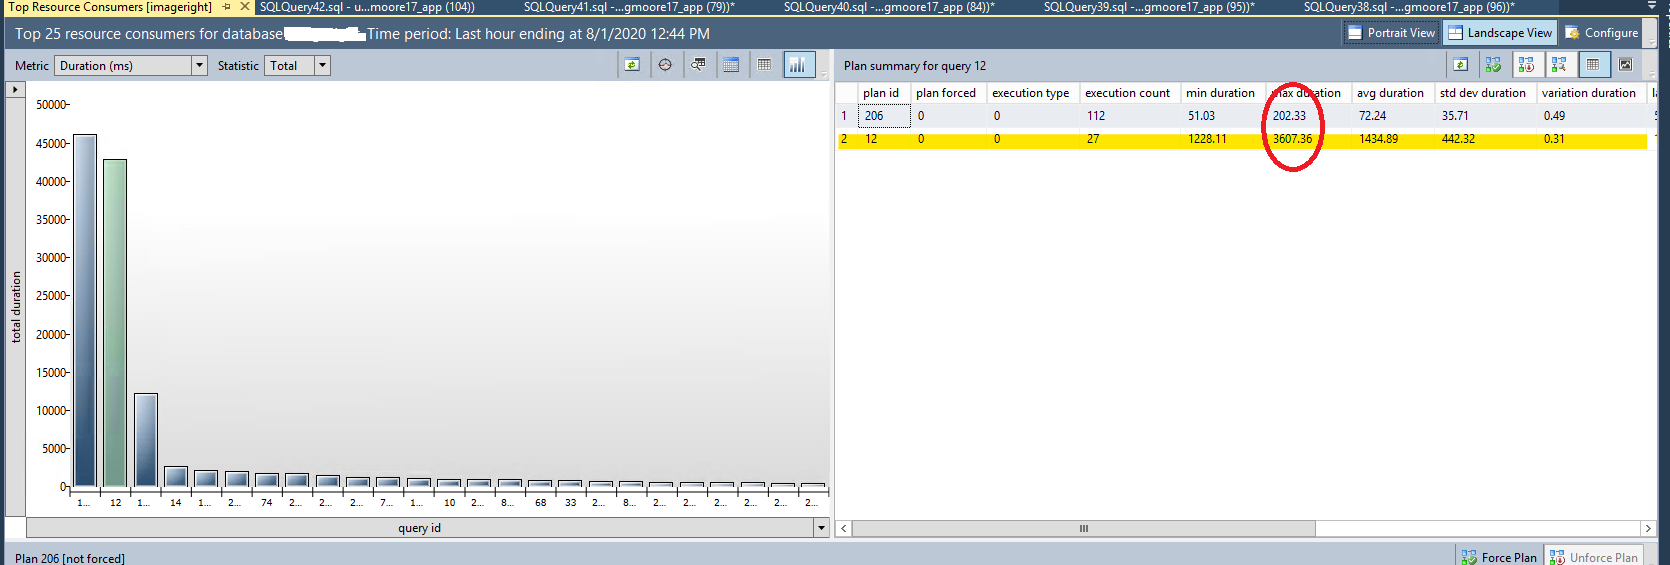Open the Configure settings
The width and height of the screenshot is (1670, 565).
click(1601, 33)
